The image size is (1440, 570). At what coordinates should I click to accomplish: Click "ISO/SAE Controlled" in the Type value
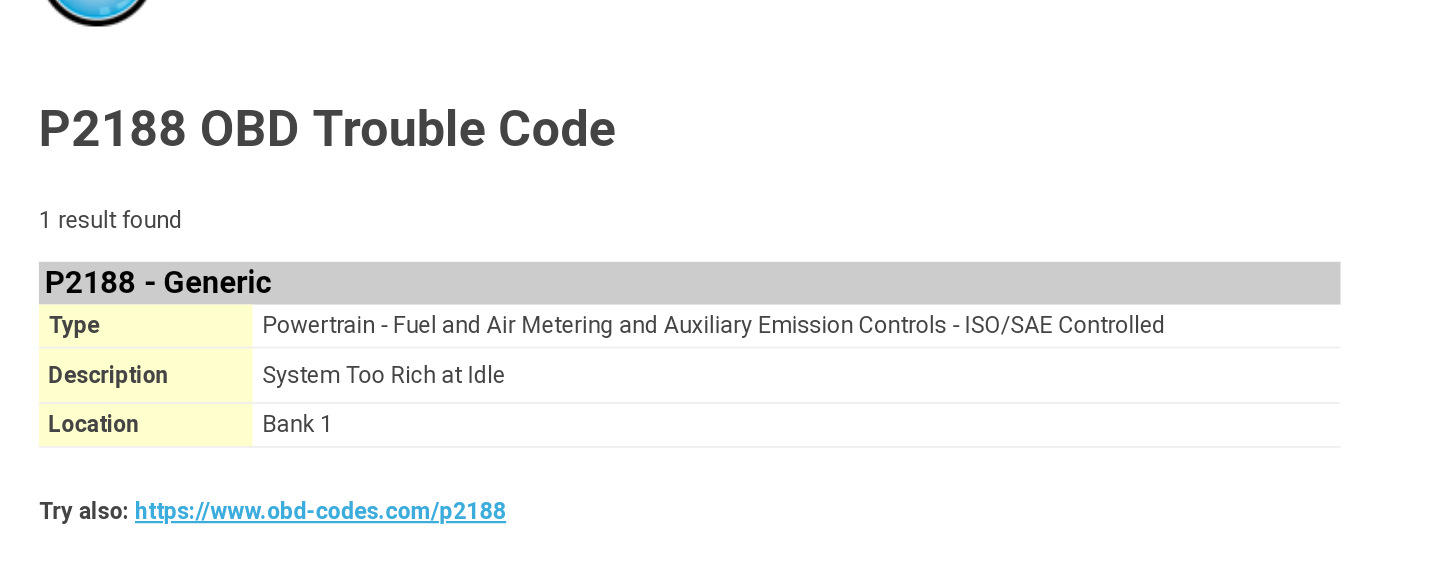pos(1064,325)
